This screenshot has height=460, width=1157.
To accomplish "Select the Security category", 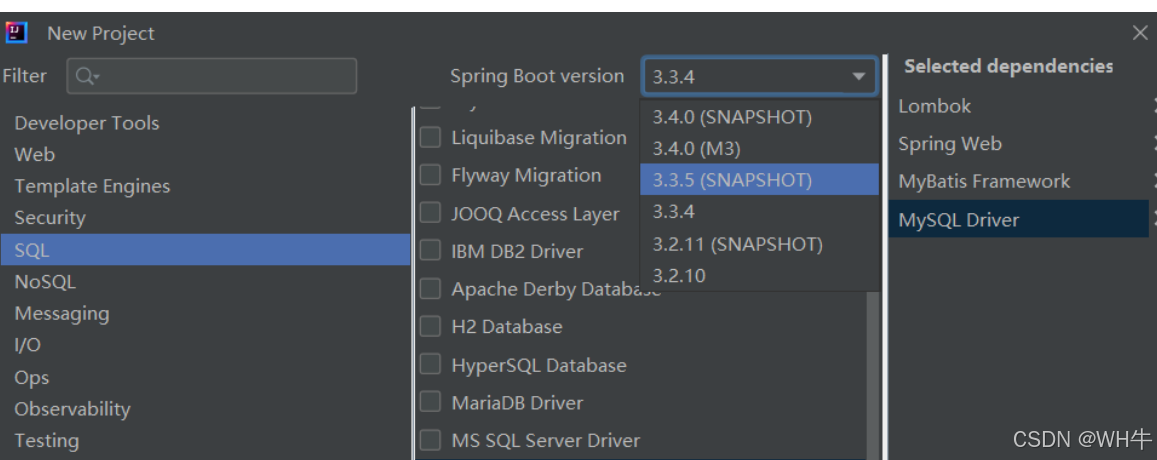I will [205, 218].
